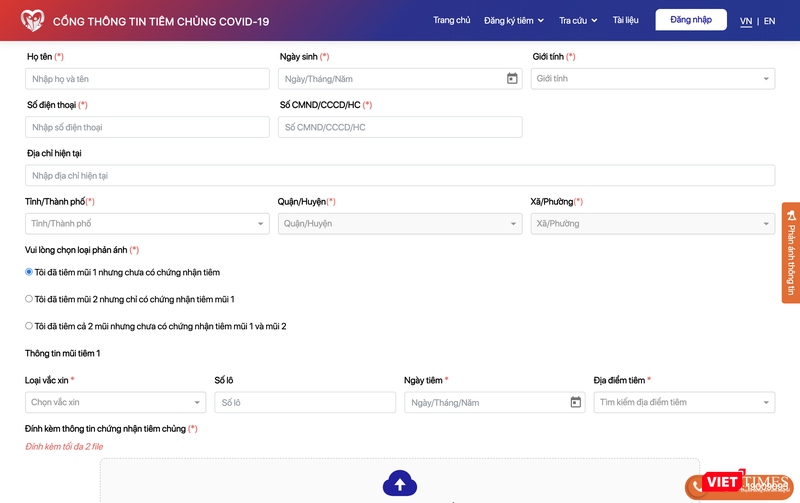Focus the Địa chỉ hiện tại input field
800x503 pixels.
[399, 175]
